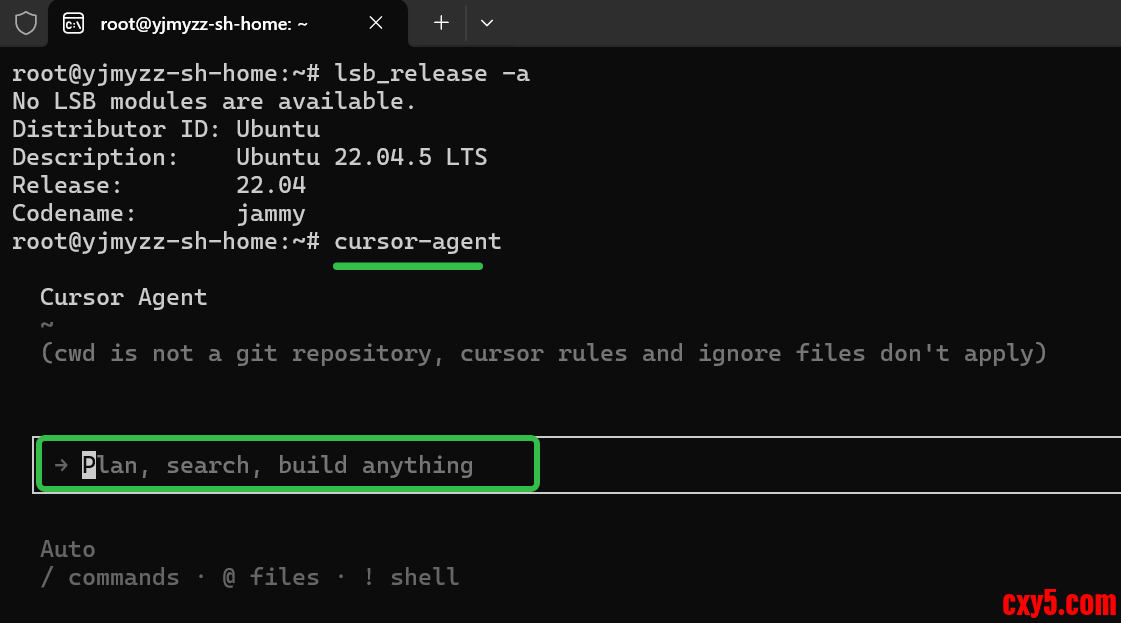Click the "lsb_release -a" command text
The width and height of the screenshot is (1121, 623).
click(x=432, y=73)
